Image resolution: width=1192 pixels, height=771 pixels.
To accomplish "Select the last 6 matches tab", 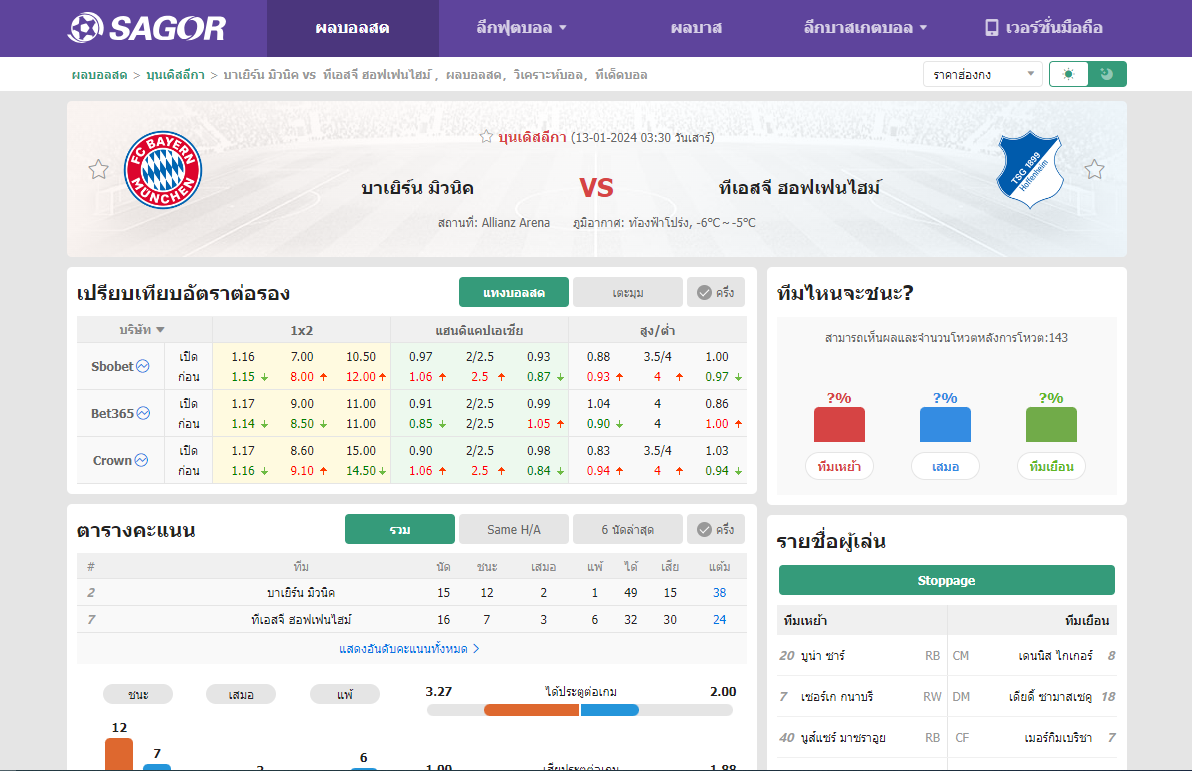I will (x=628, y=530).
